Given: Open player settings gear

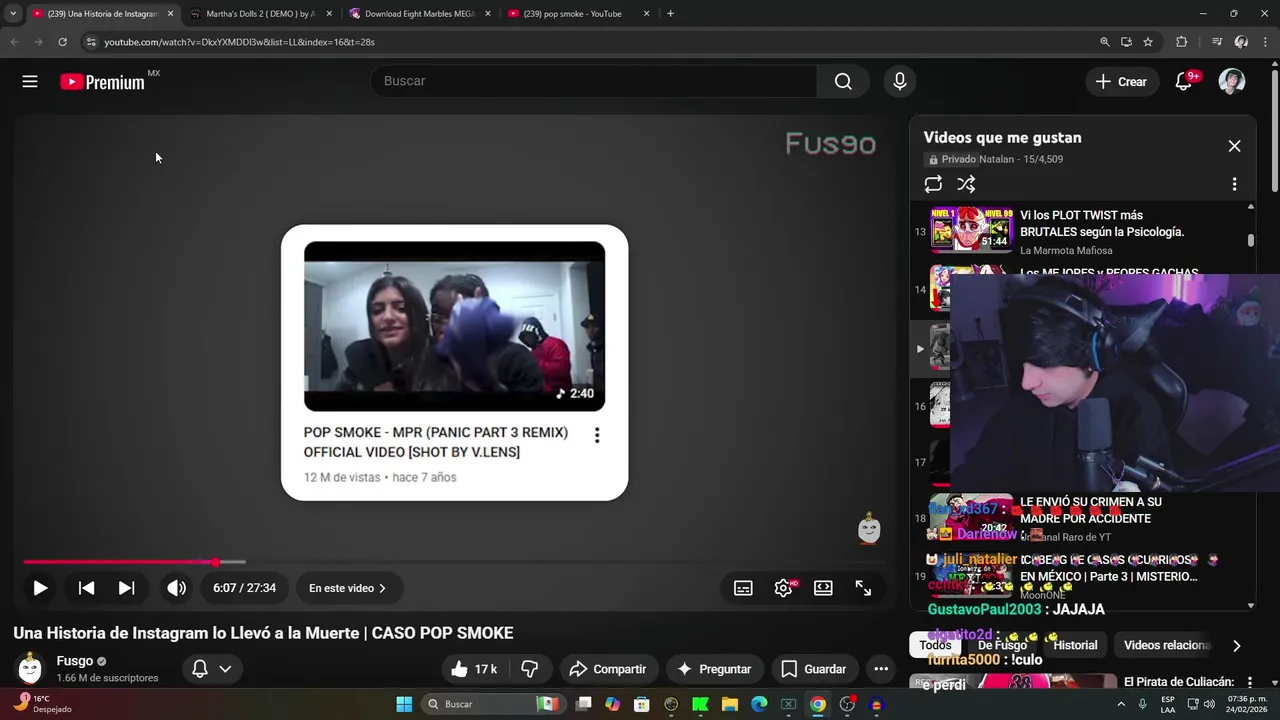Looking at the screenshot, I should click(784, 588).
